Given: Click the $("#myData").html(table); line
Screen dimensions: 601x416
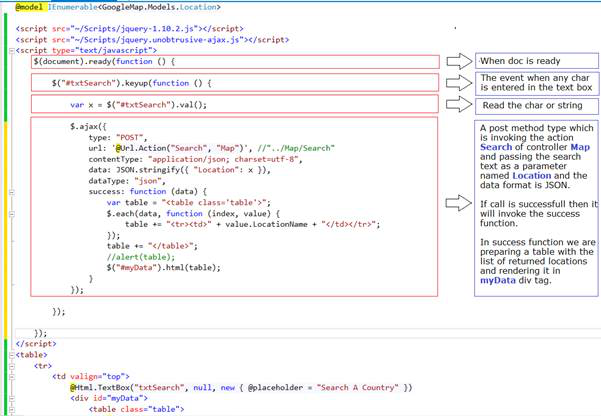Looking at the screenshot, I should [164, 268].
